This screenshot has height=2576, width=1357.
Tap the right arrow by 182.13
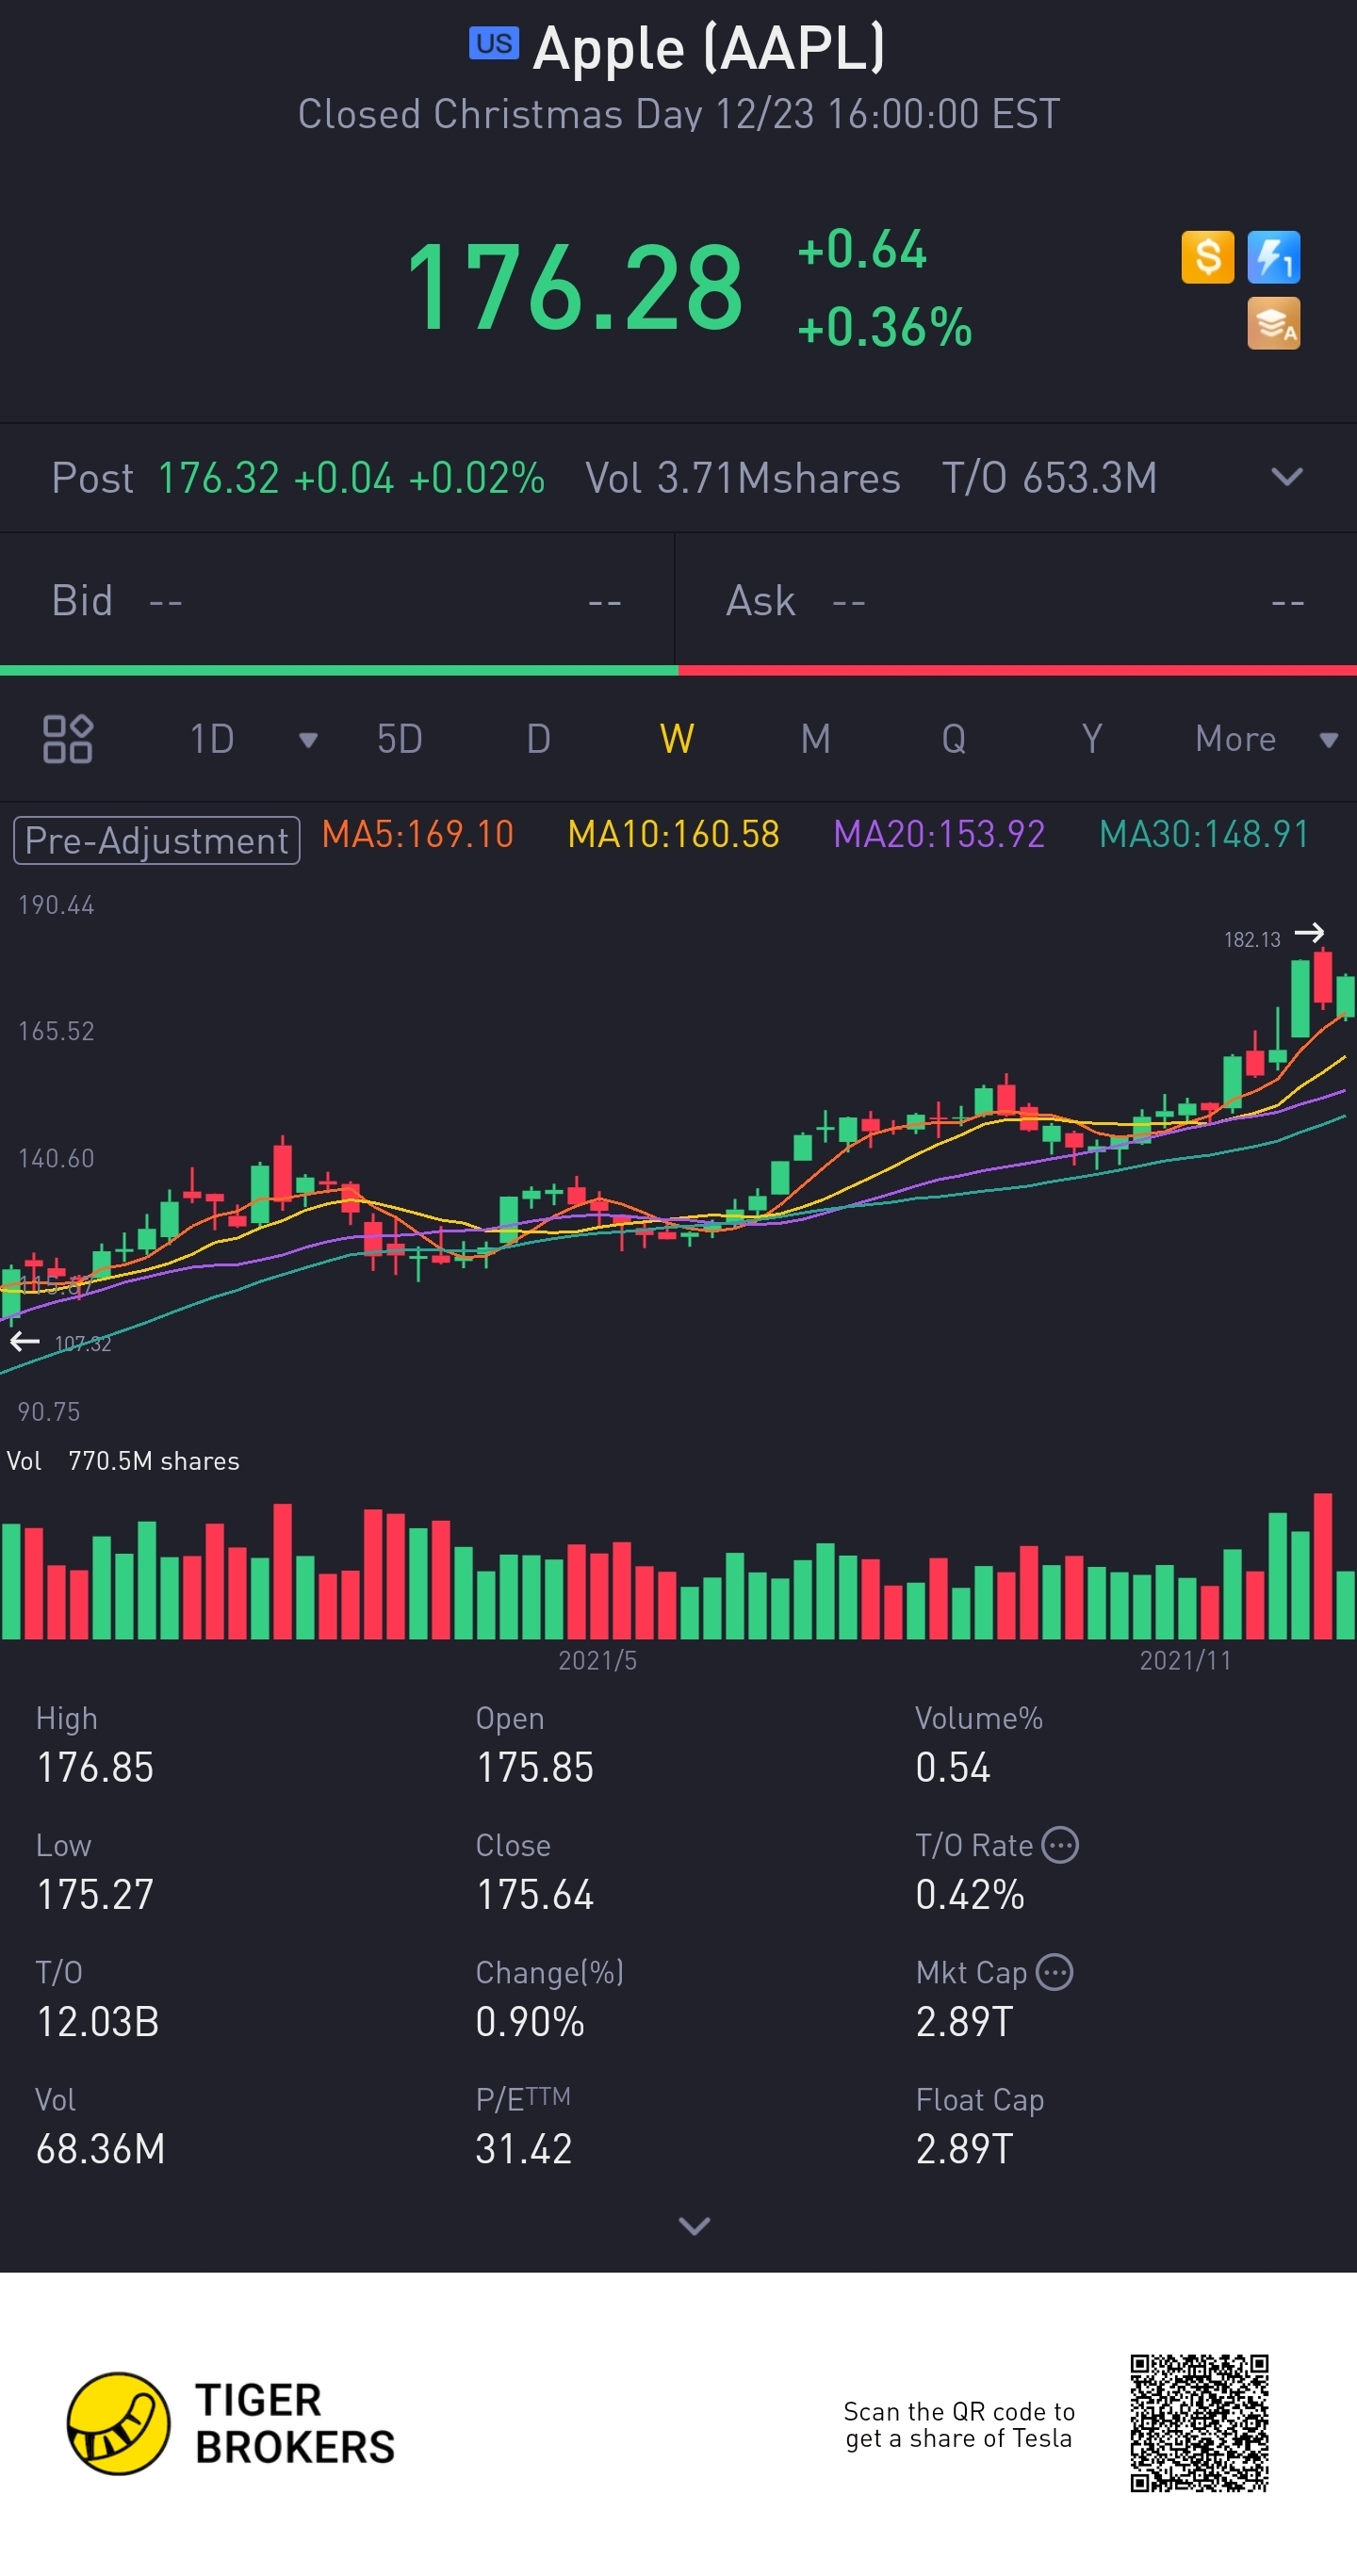pos(1309,933)
